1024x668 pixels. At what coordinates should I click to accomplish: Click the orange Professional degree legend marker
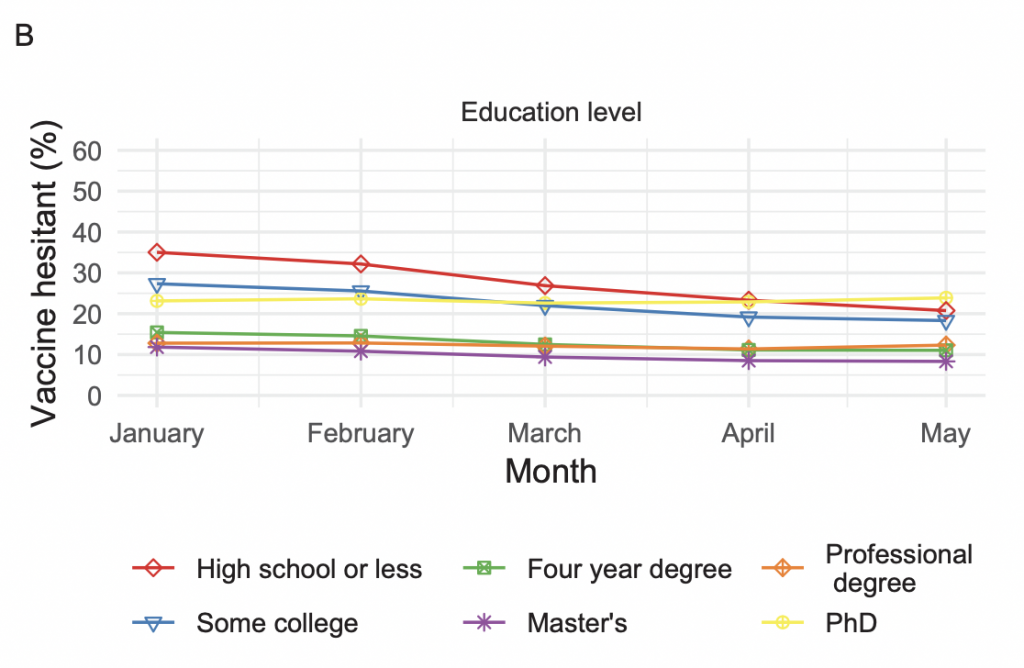(x=782, y=568)
